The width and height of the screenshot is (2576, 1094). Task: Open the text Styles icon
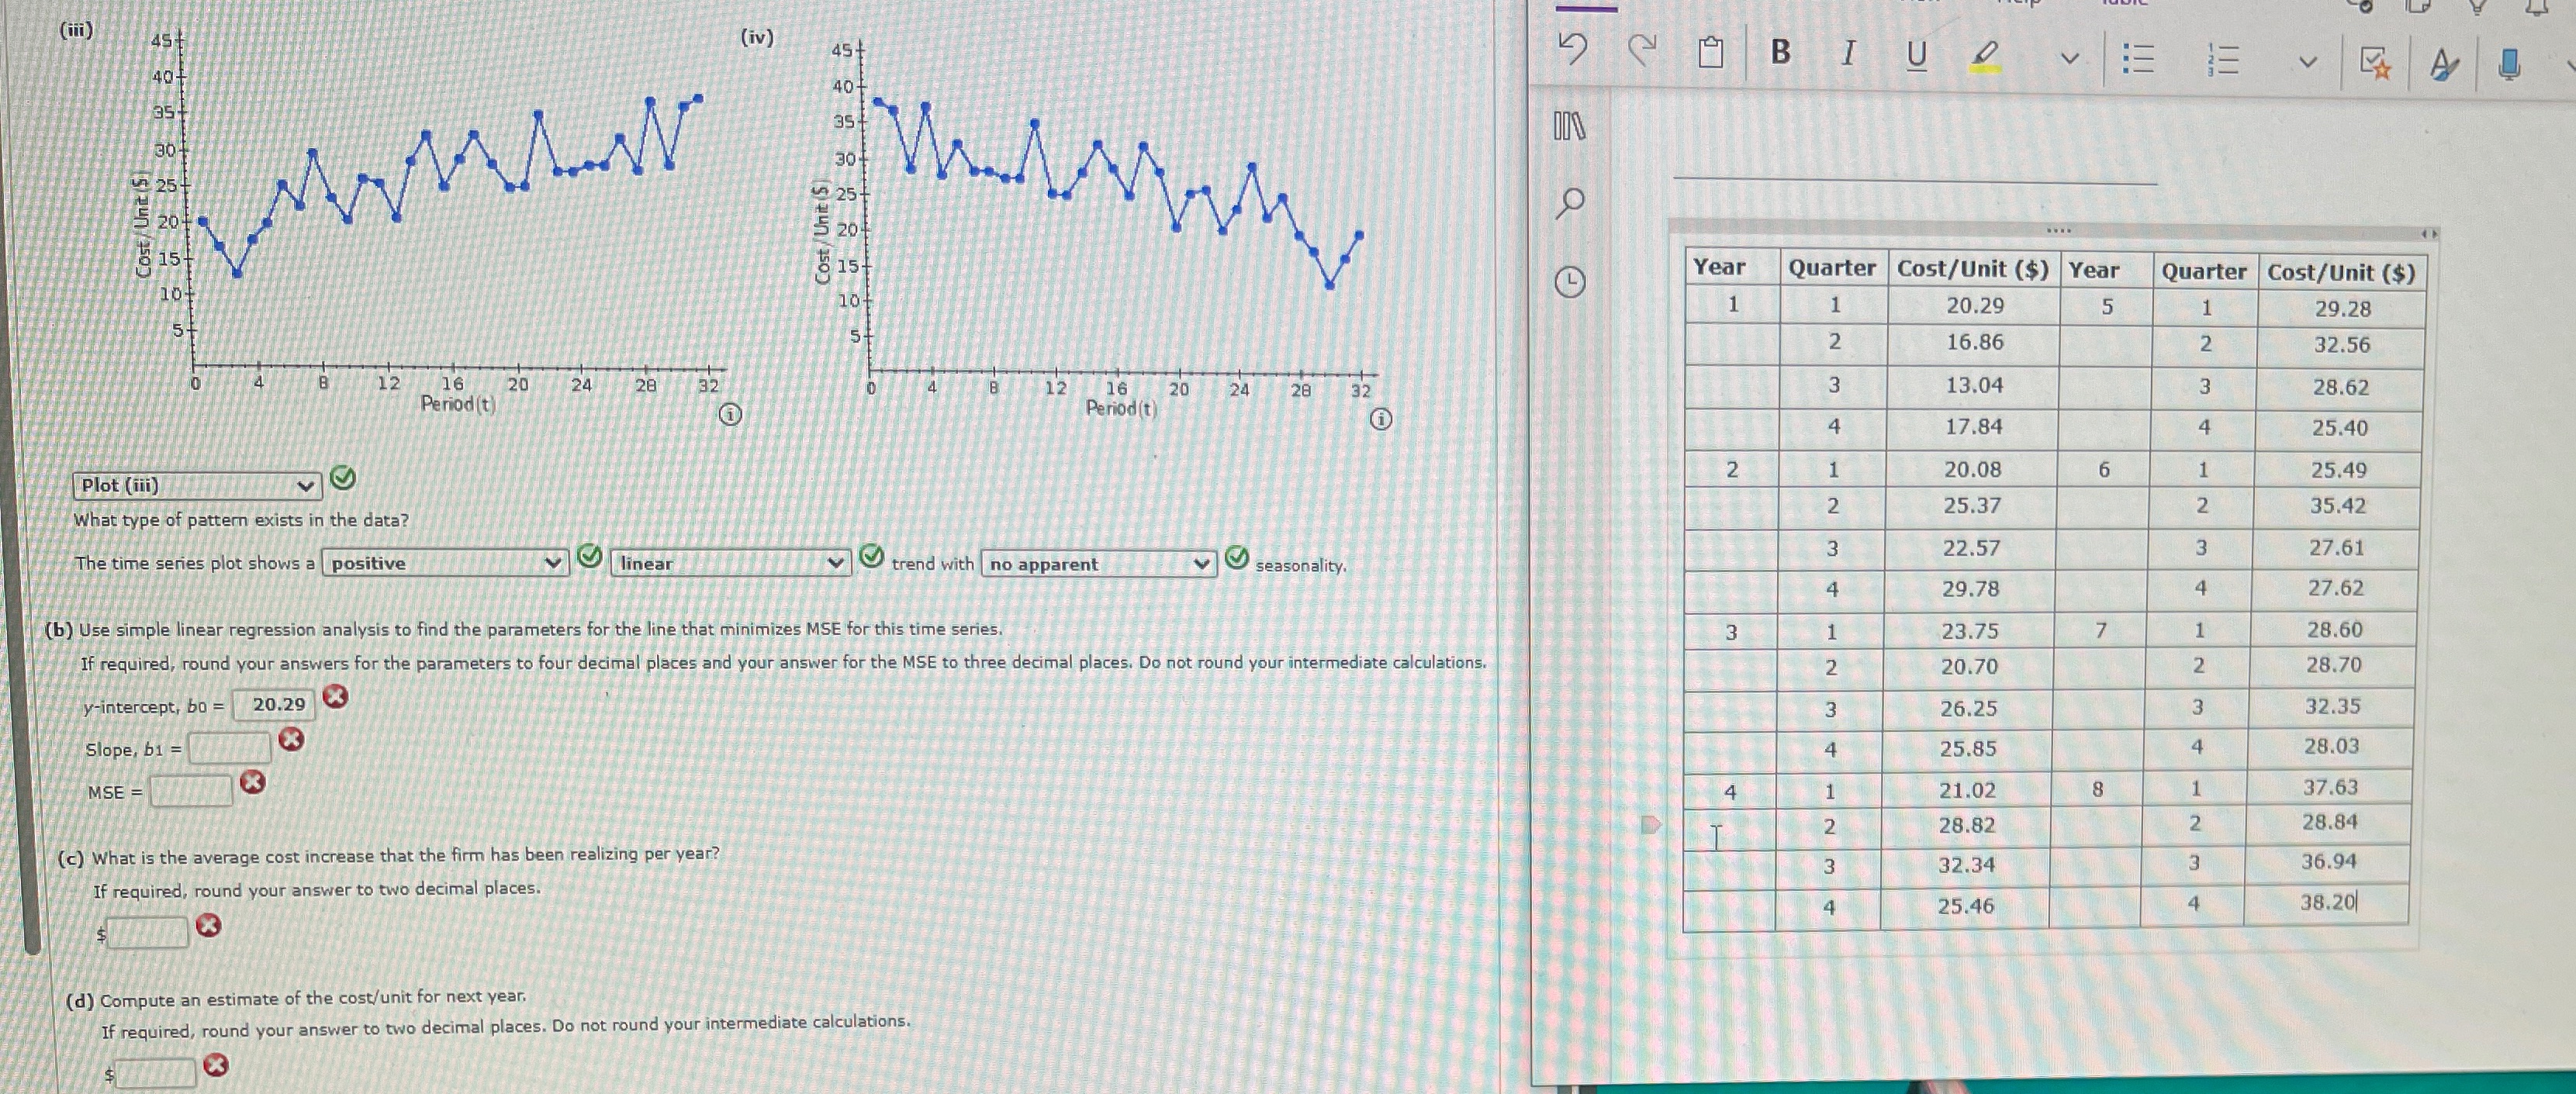pyautogui.click(x=2443, y=66)
